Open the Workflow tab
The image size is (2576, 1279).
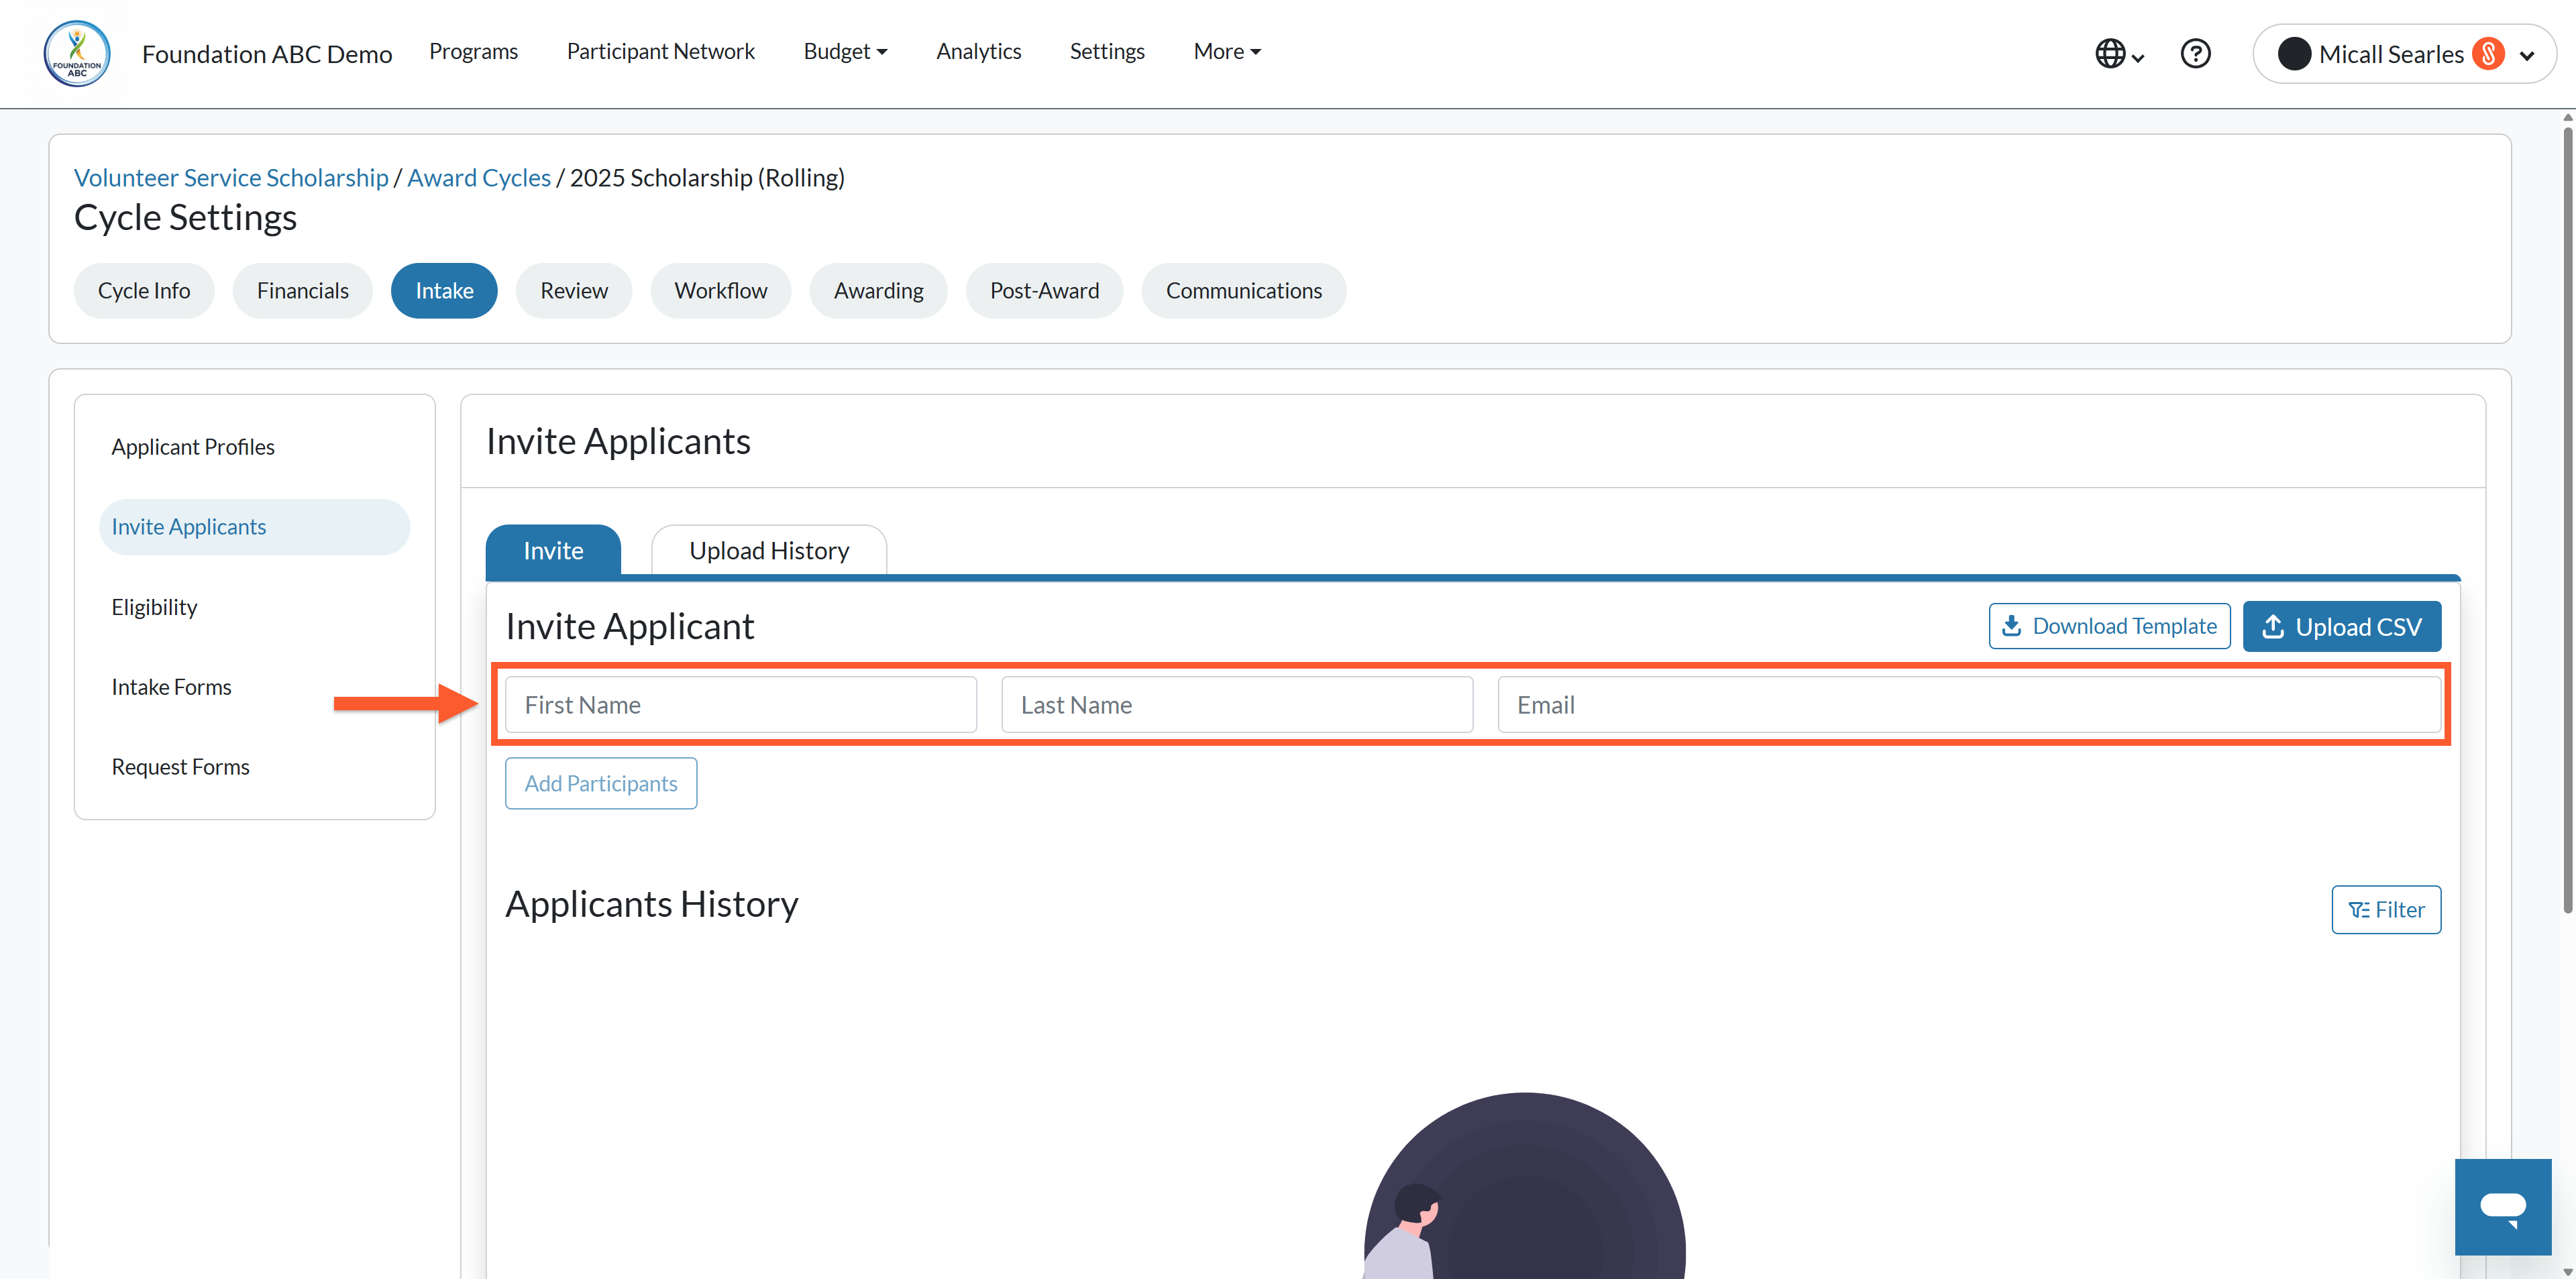[720, 291]
